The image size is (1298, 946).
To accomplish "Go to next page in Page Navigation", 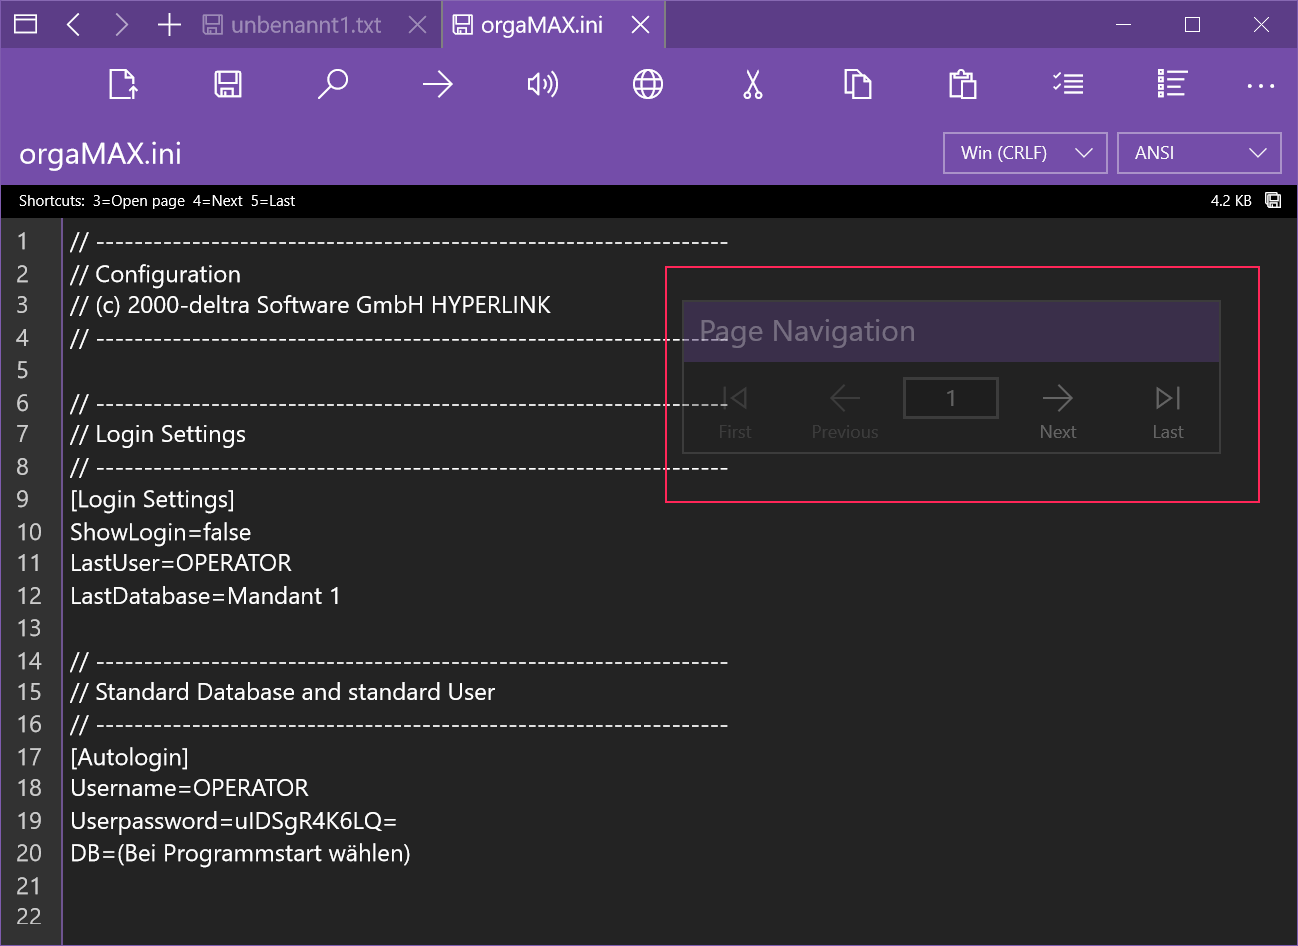I will [1057, 412].
